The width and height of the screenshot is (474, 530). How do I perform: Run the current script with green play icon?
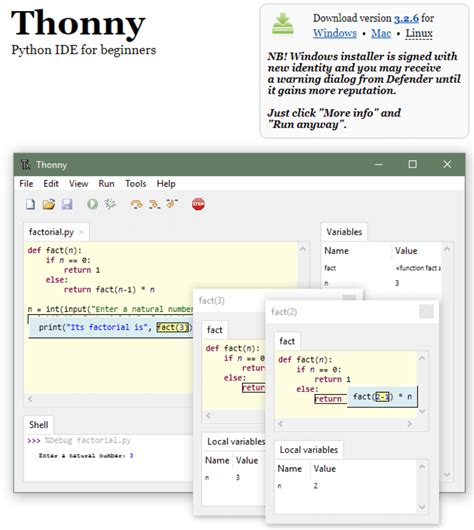92,204
